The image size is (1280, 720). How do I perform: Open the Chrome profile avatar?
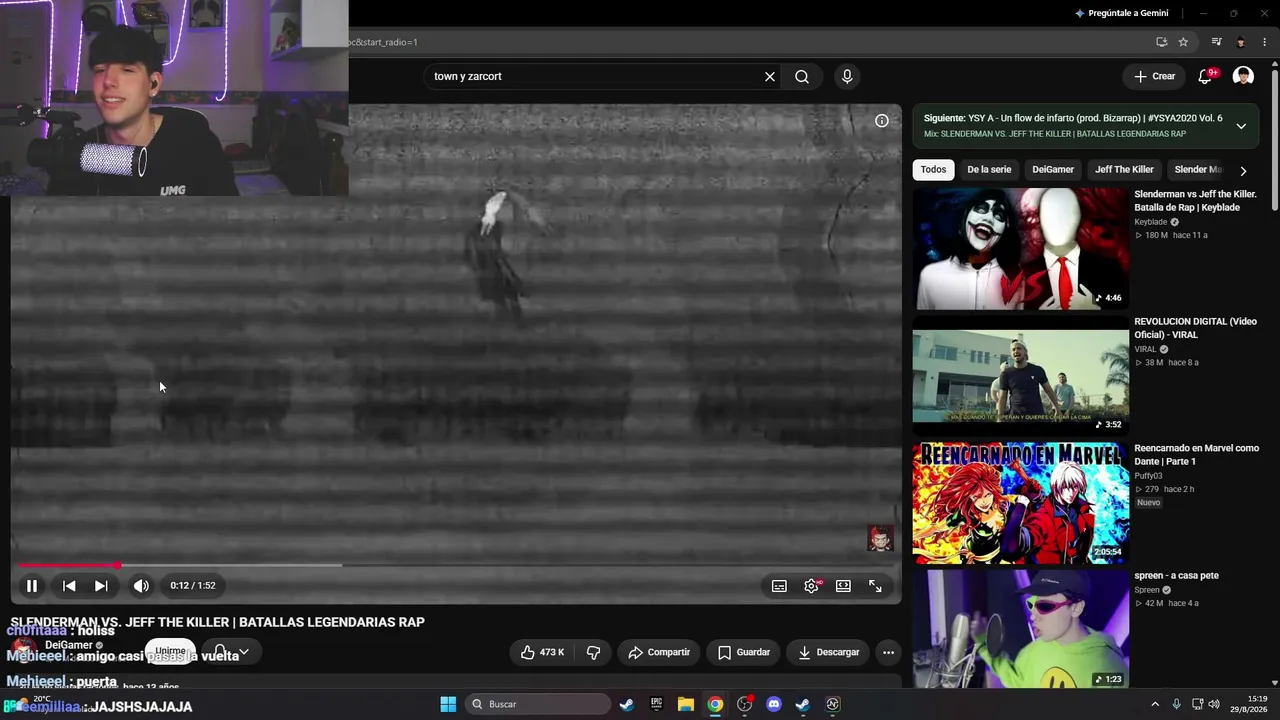pos(1241,42)
